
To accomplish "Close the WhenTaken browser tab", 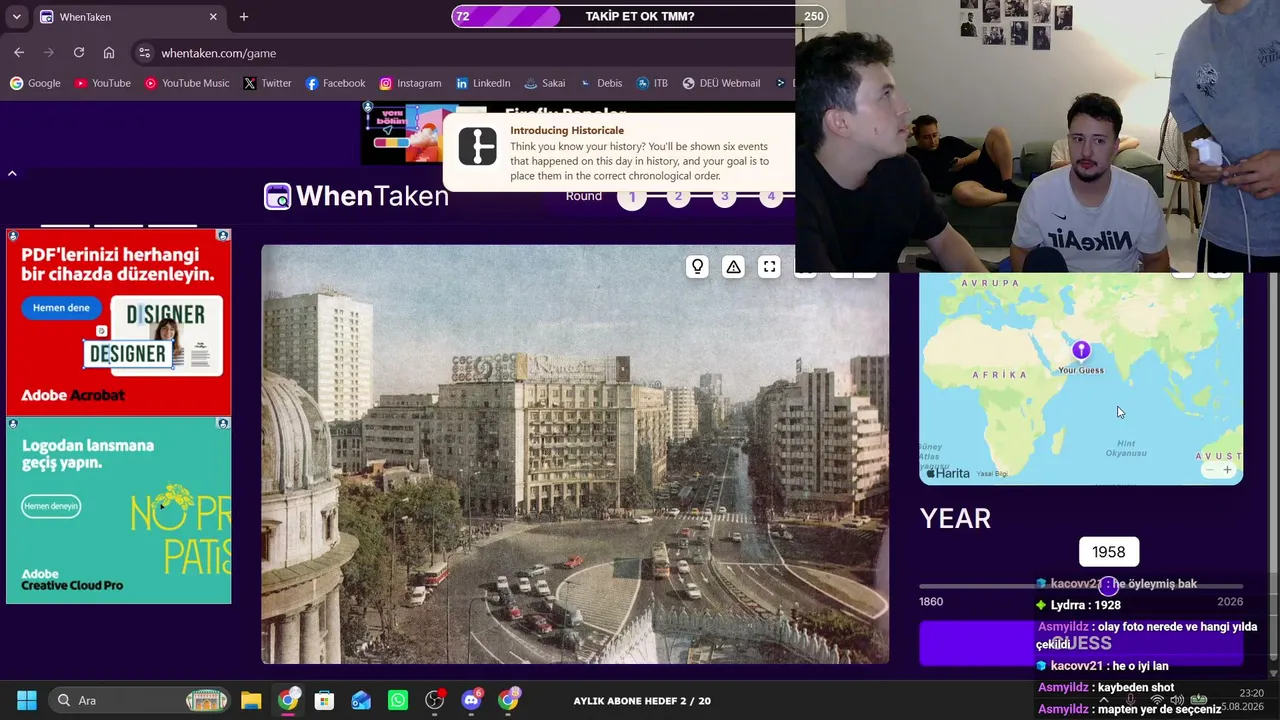I will (x=213, y=17).
